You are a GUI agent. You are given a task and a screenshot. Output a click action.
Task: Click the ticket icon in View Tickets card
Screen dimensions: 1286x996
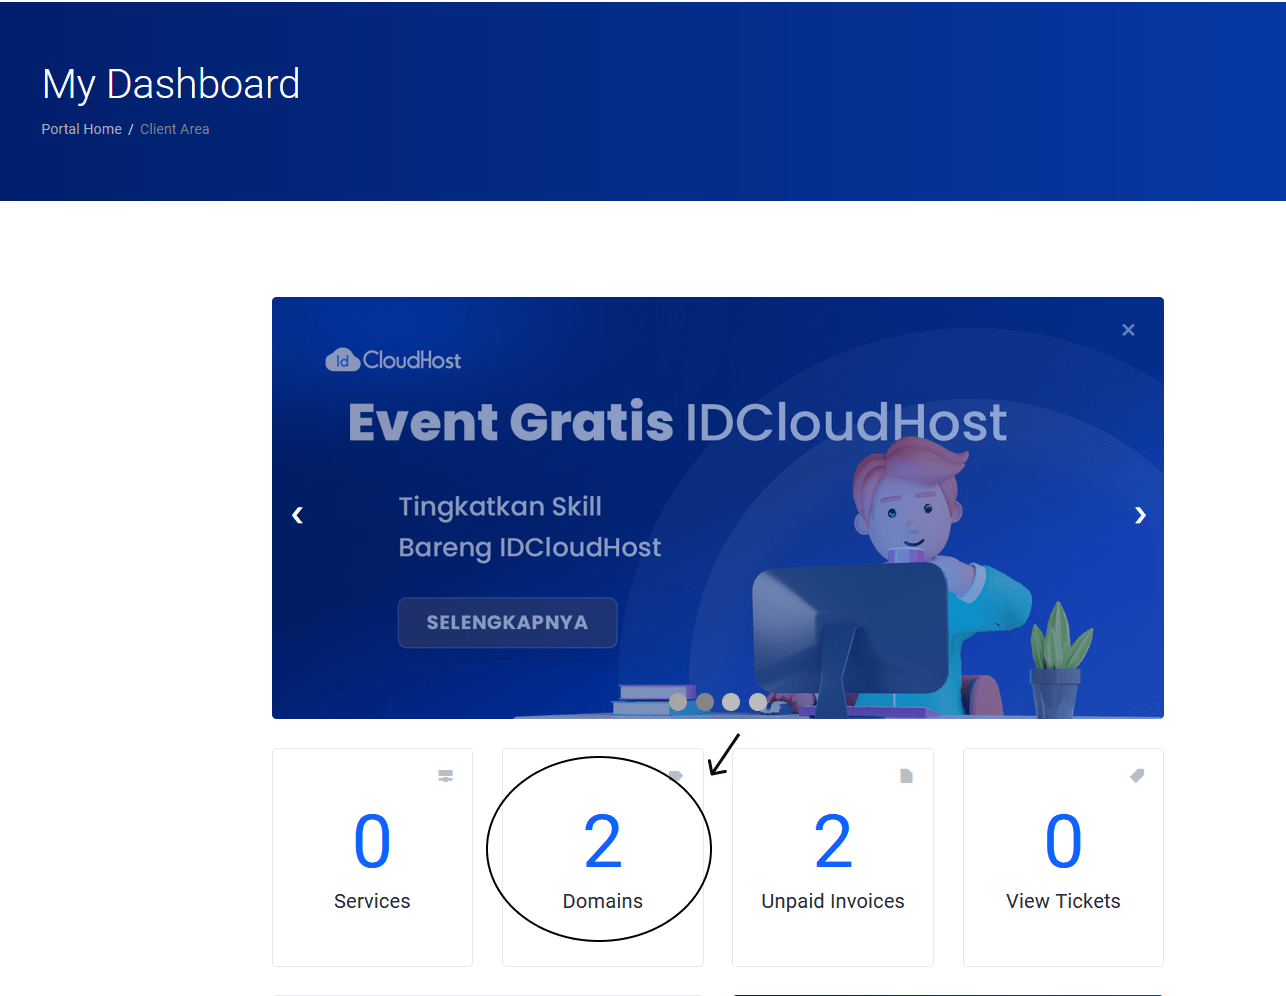coord(1137,776)
